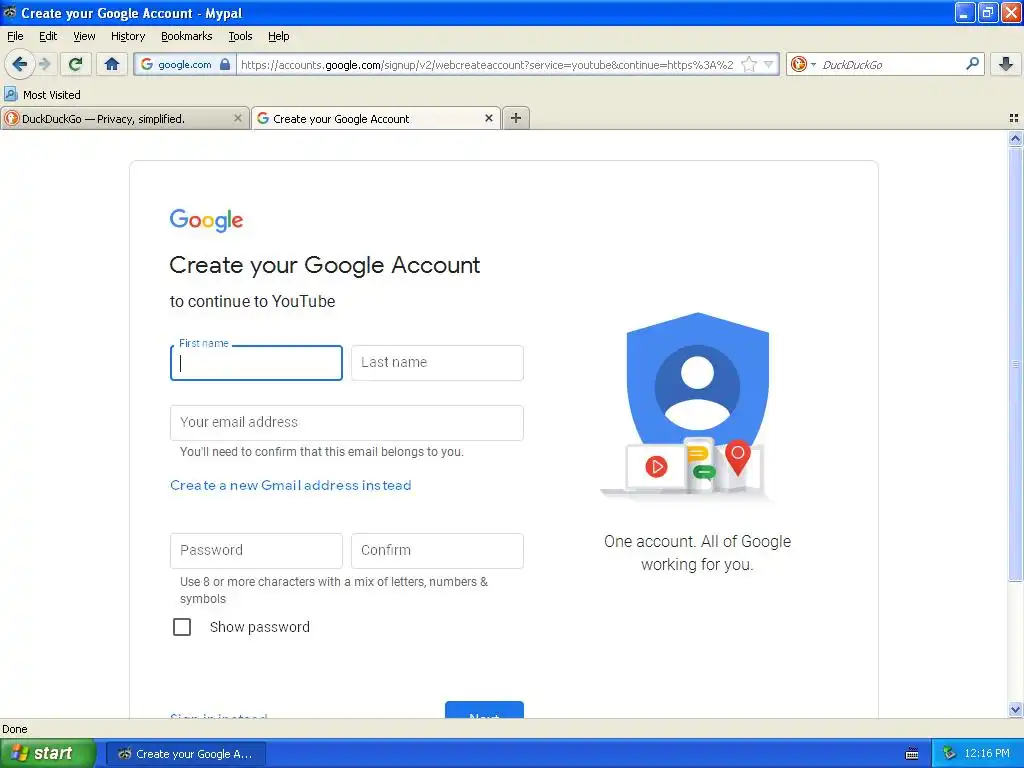Click the Your email address field
The height and width of the screenshot is (768, 1024).
tap(346, 423)
